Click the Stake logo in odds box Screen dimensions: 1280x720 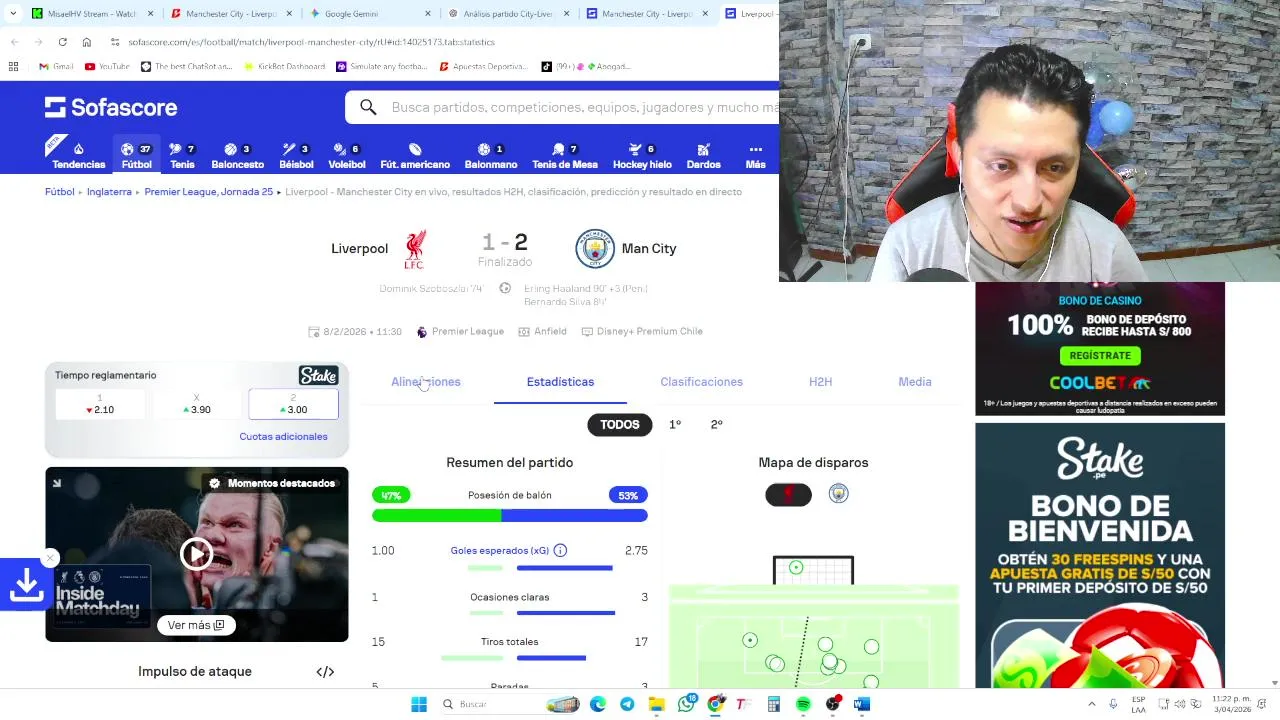[319, 376]
